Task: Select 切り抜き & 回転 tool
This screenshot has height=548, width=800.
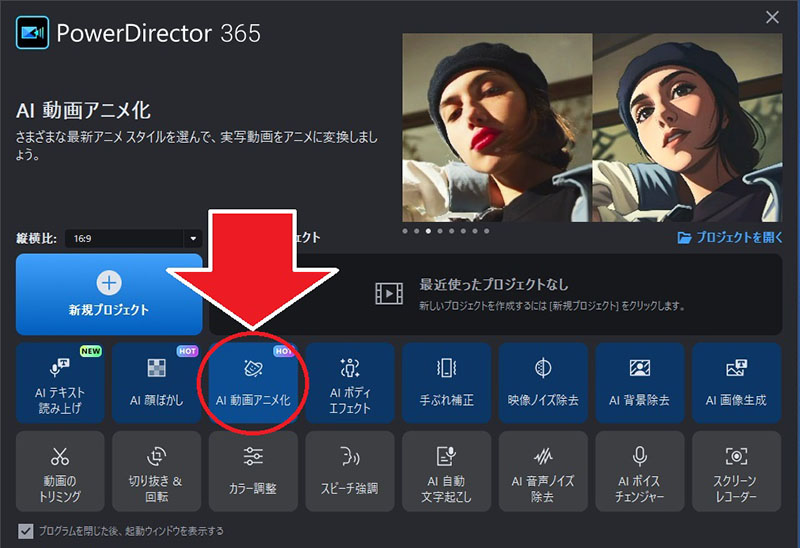Action: 157,471
